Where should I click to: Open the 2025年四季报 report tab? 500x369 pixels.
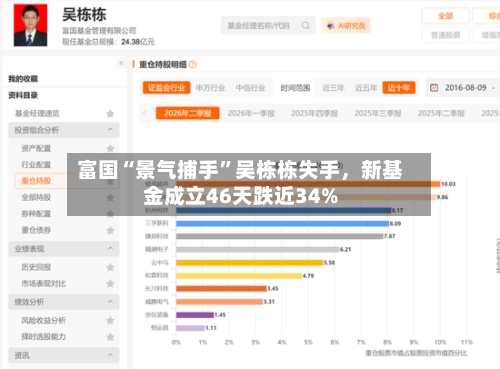(x=314, y=113)
